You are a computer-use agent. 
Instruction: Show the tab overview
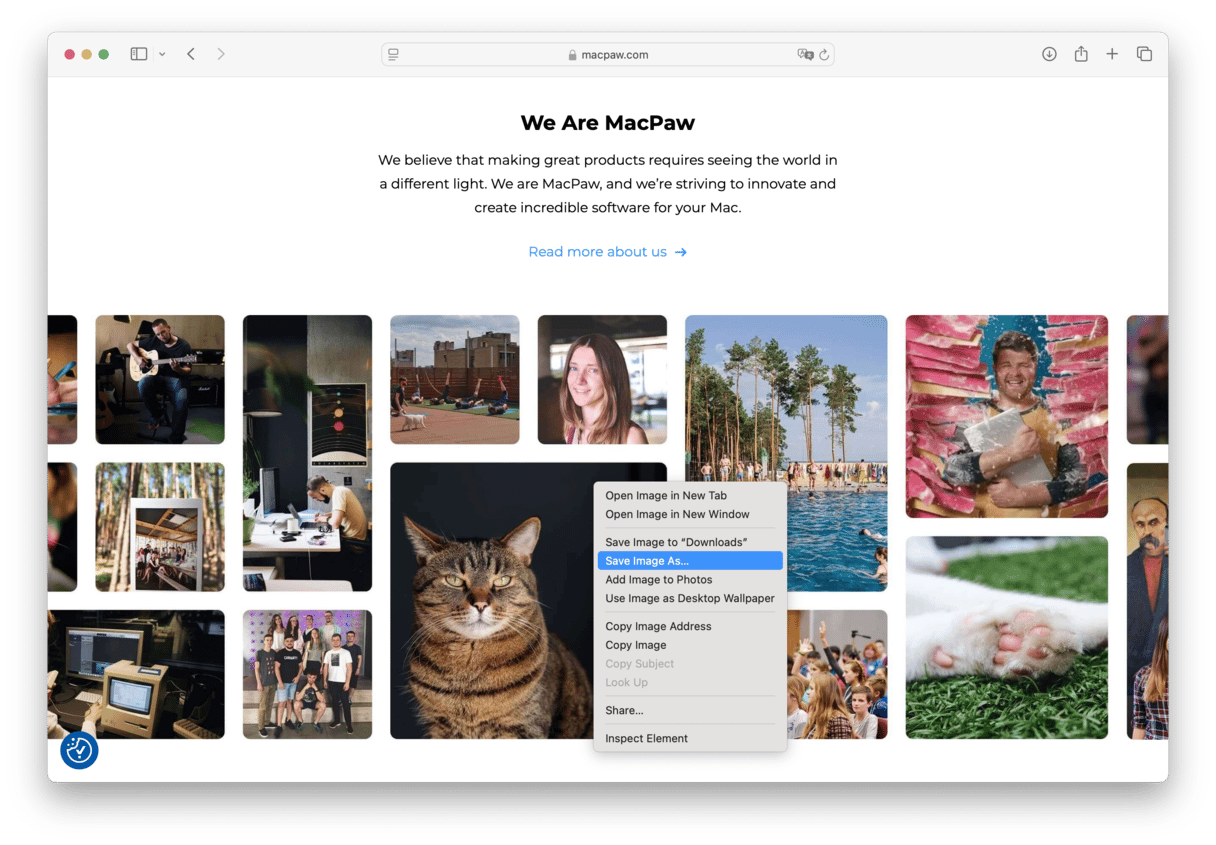coord(1144,54)
